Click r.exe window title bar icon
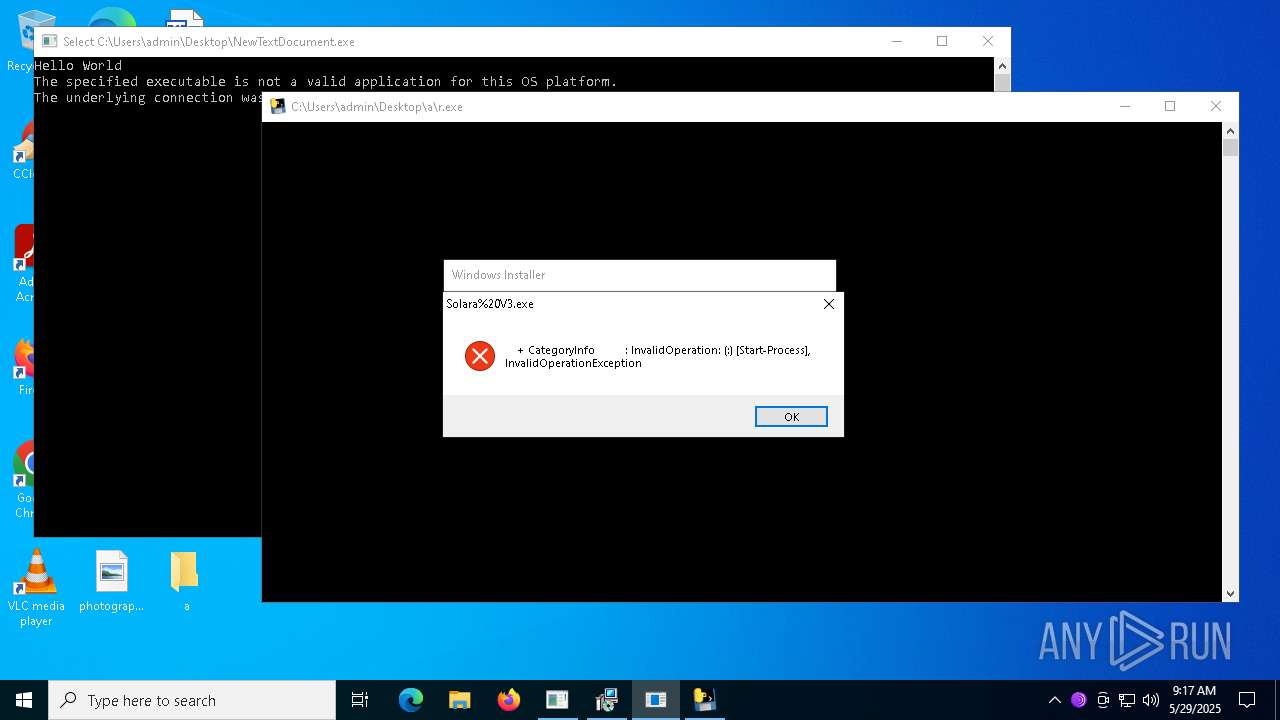Screen dimensions: 1280x720 (x=278, y=107)
